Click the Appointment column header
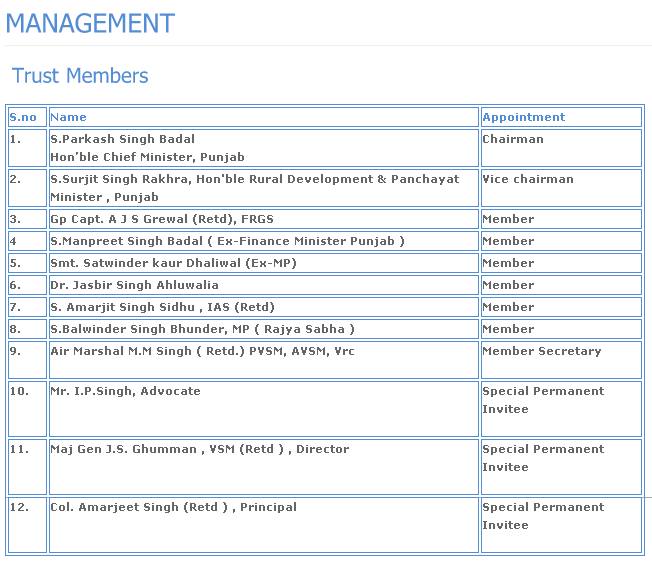The width and height of the screenshot is (652, 563). [523, 117]
